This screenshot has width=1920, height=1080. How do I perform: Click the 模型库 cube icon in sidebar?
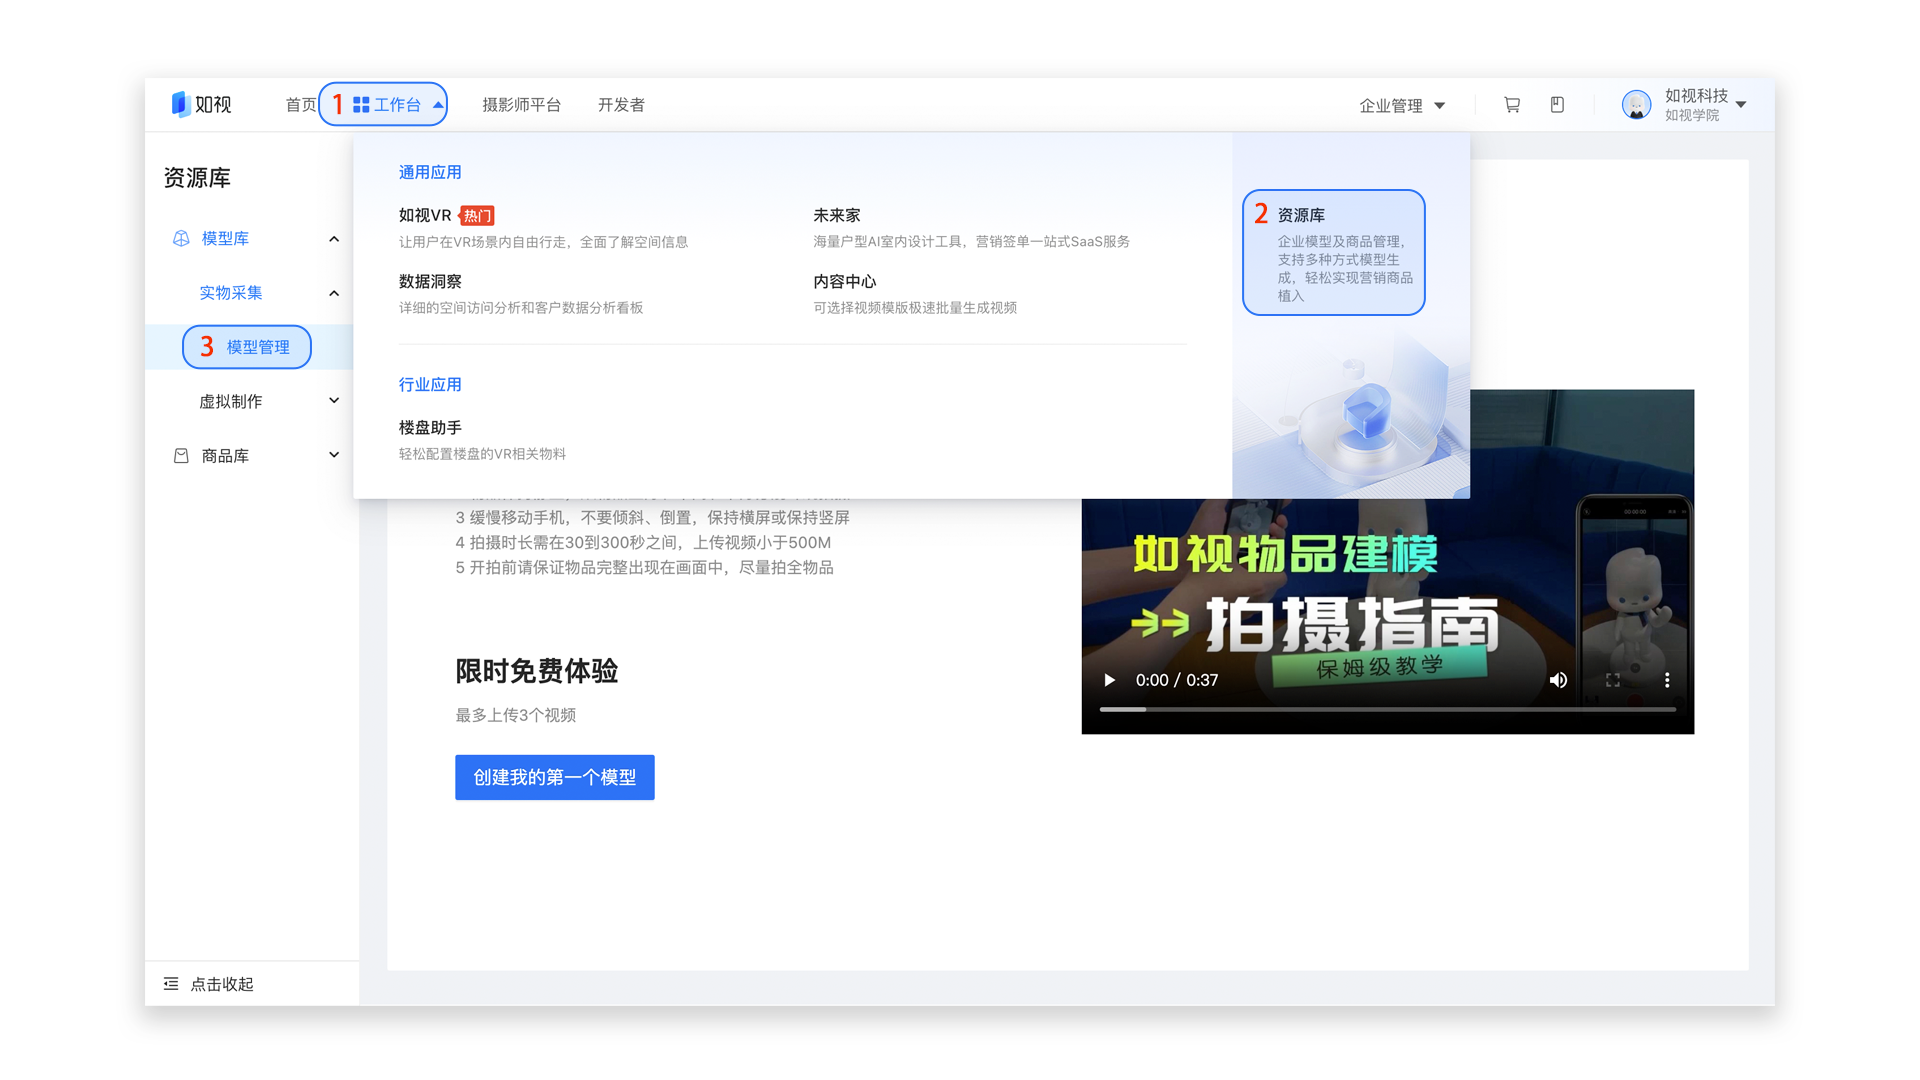click(x=181, y=238)
